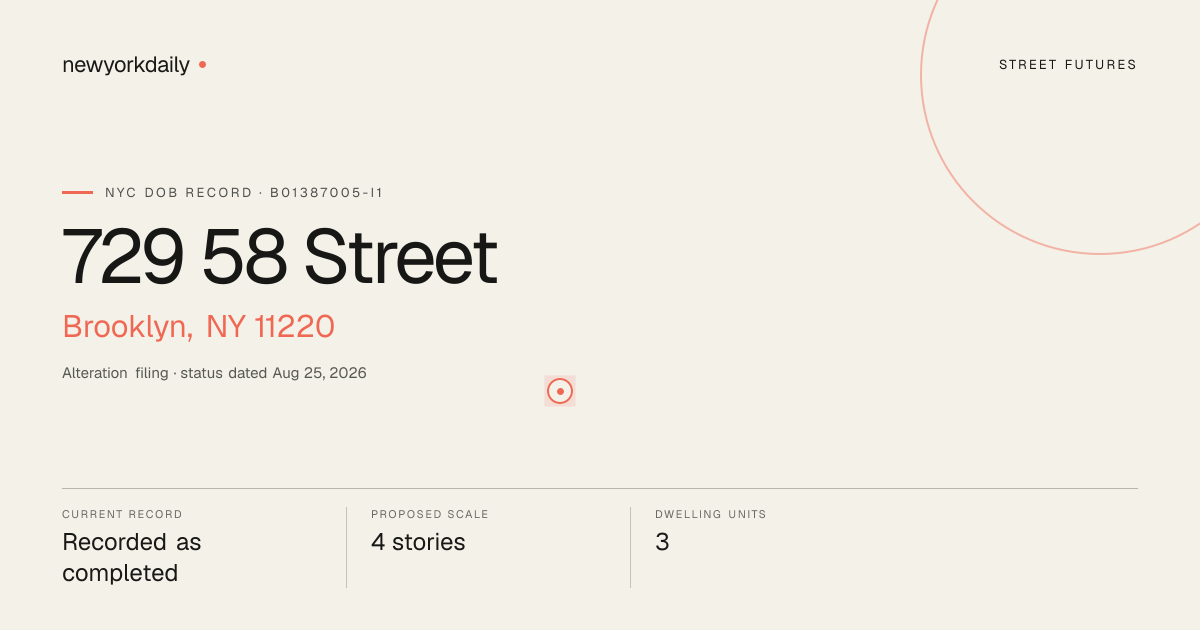Click the divider between Proposed Scale and Dwelling Units
Image resolution: width=1200 pixels, height=630 pixels.
pyautogui.click(x=630, y=547)
